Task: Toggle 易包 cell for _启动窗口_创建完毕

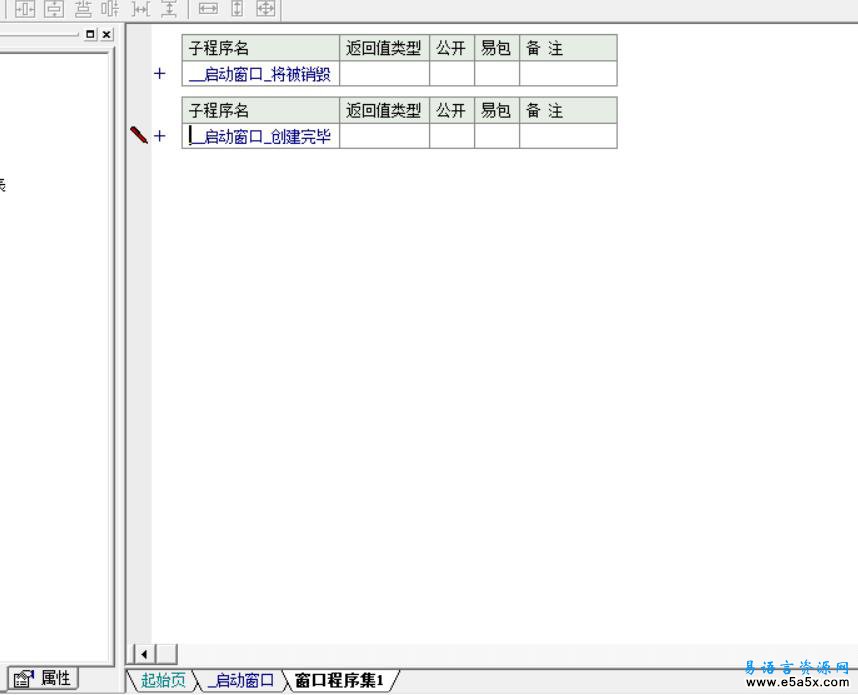Action: point(497,136)
